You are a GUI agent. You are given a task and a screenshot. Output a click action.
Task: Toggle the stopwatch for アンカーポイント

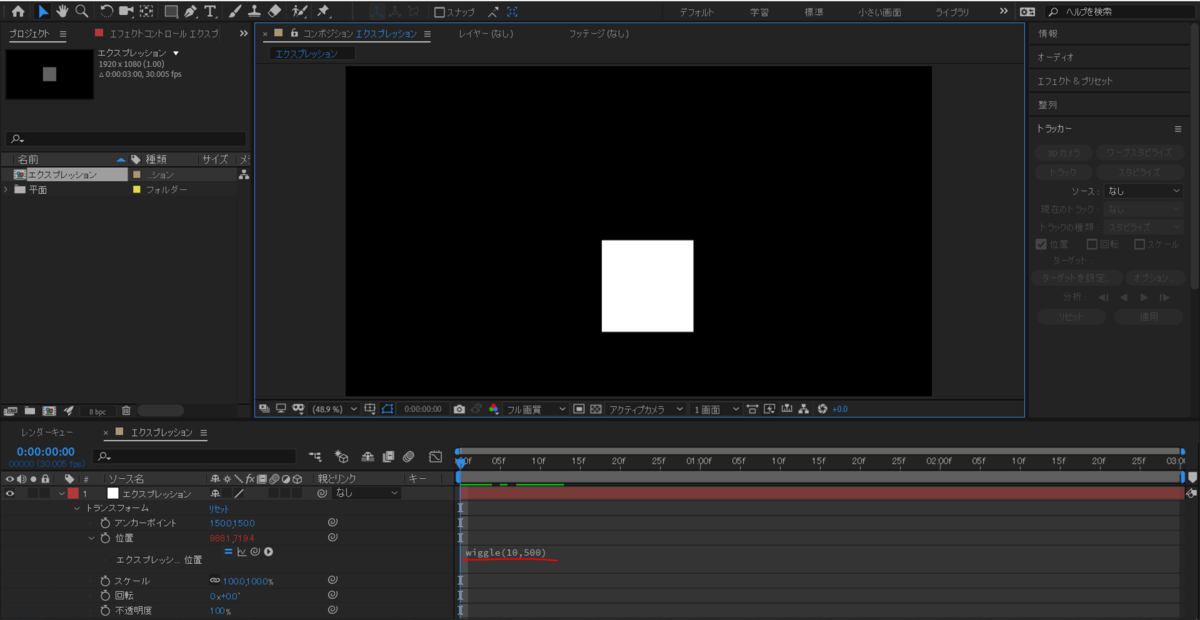(104, 523)
